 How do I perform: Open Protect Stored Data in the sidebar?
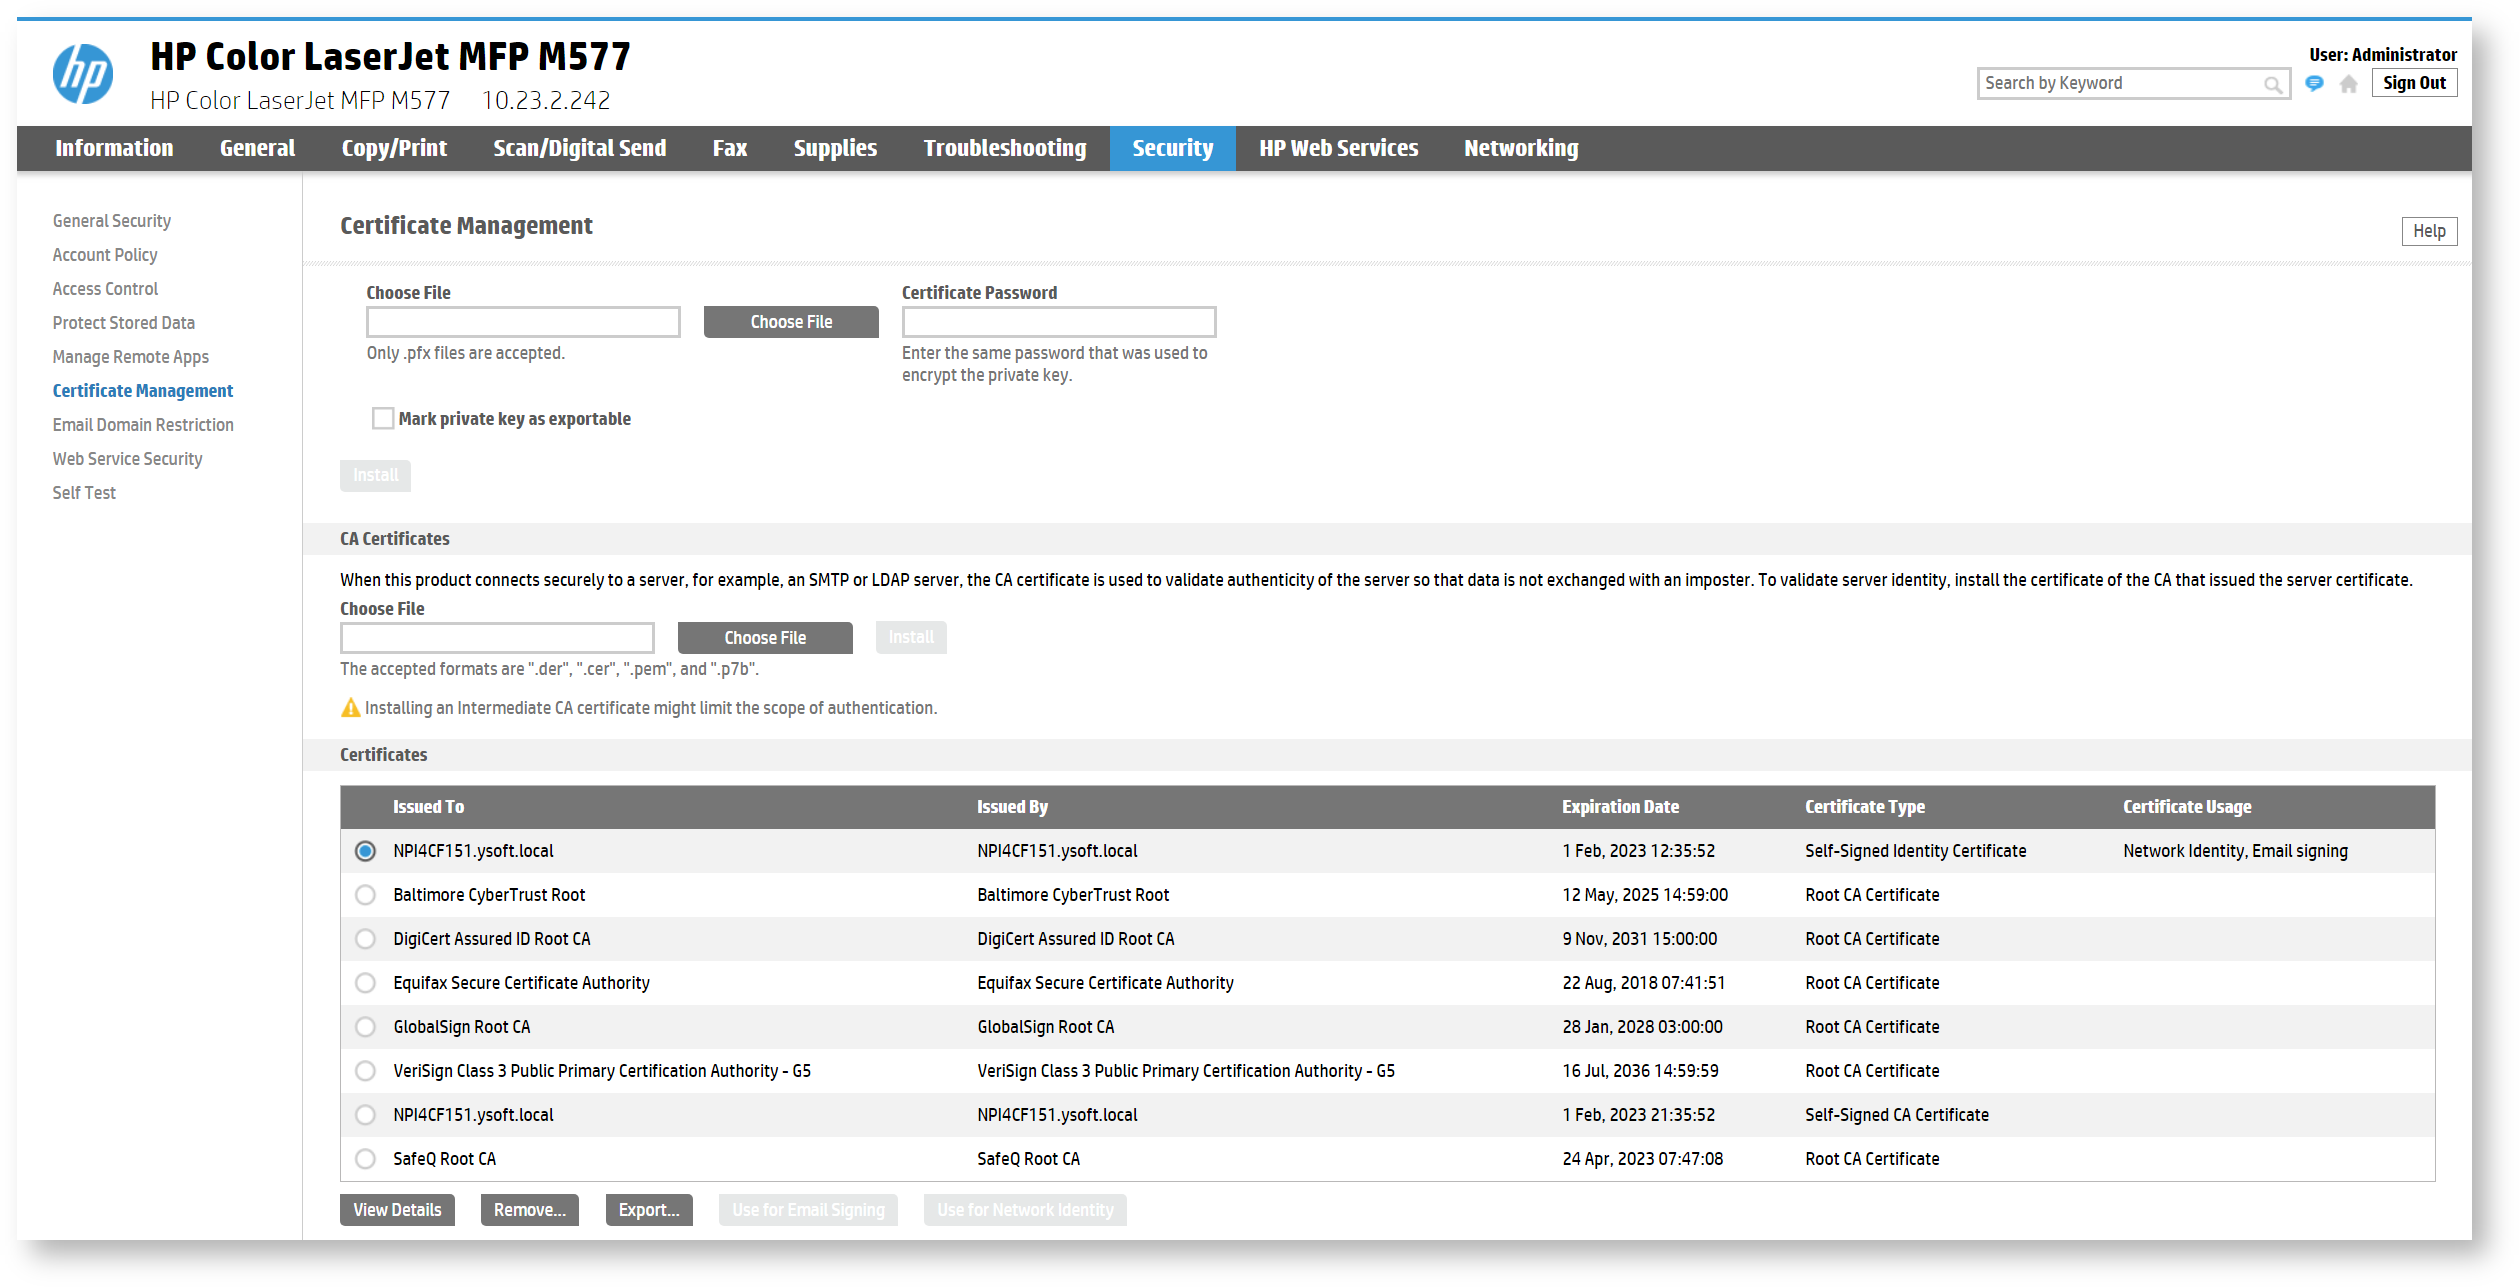124,323
